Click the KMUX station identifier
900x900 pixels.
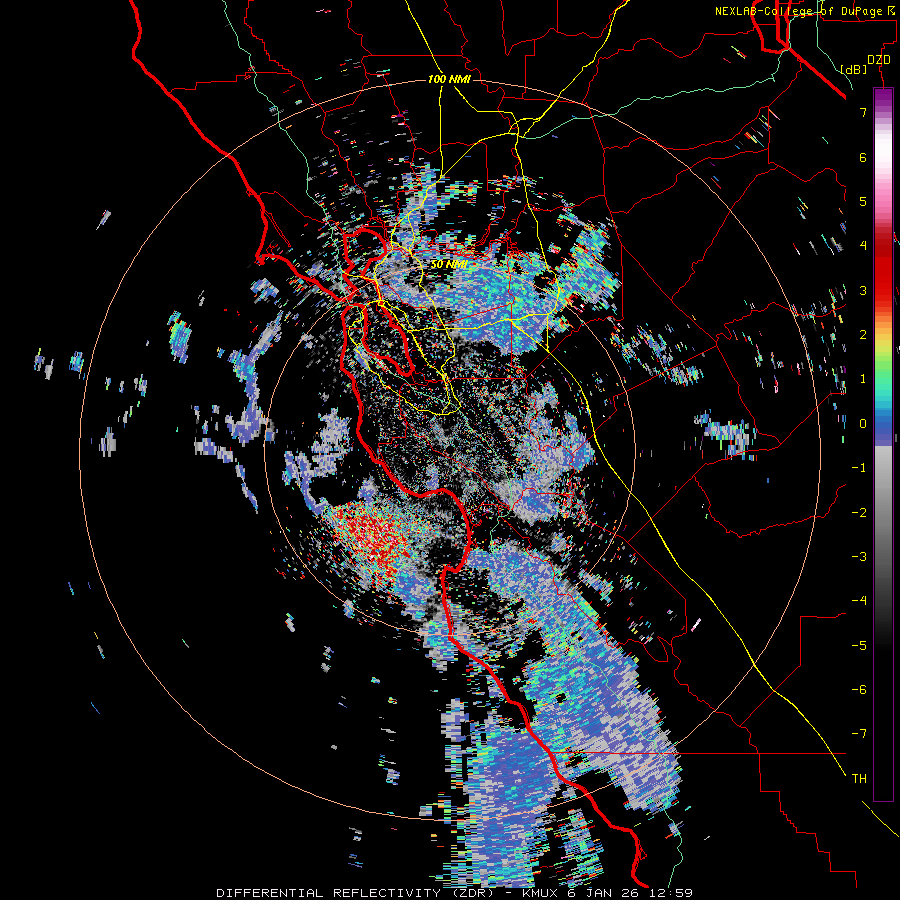[542, 893]
